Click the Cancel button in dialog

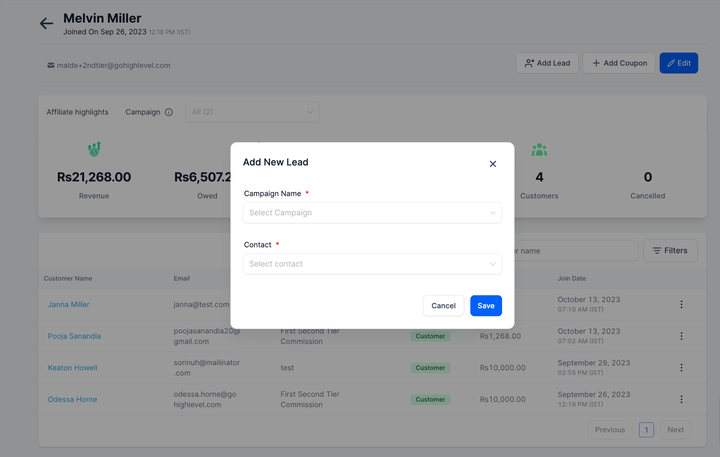(443, 306)
